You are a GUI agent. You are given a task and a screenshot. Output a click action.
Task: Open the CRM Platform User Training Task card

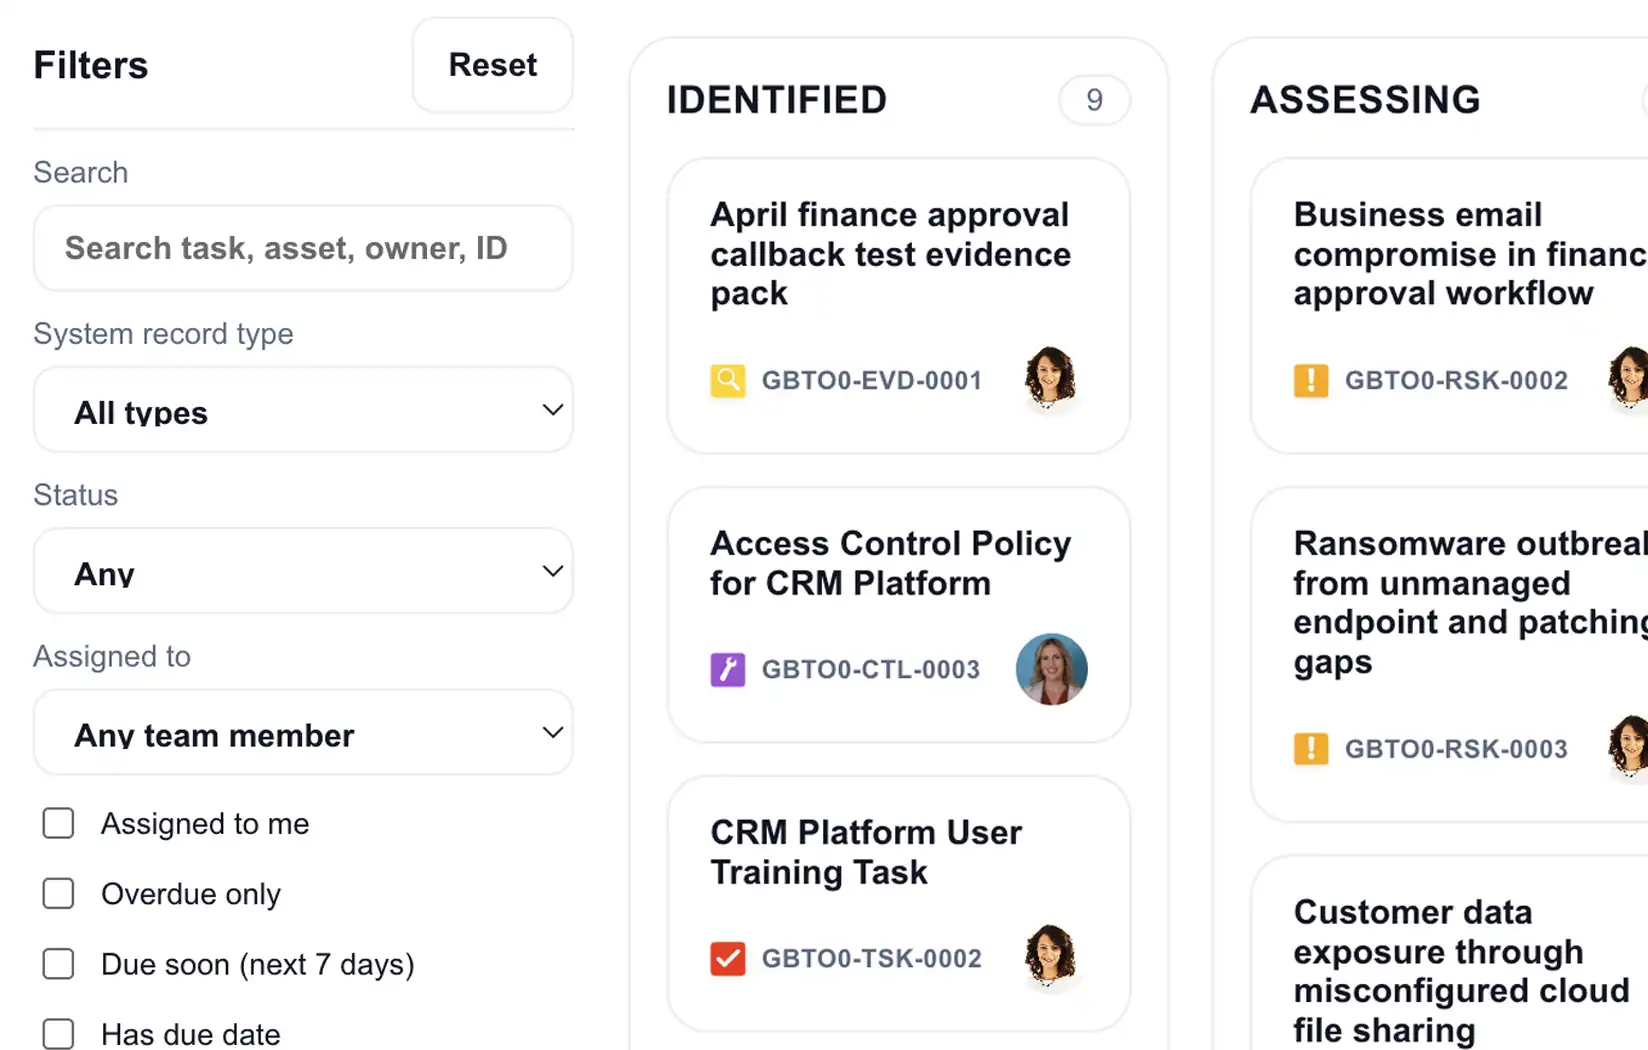(898, 904)
